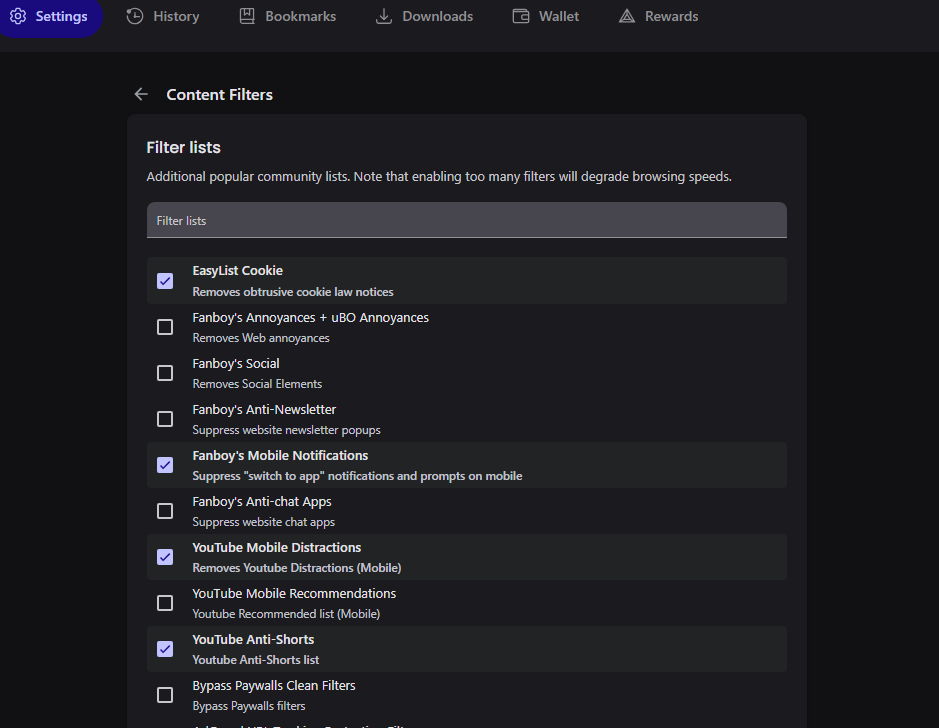Enable YouTube Mobile Recommendations checkbox
Screen dimensions: 939x728
point(165,603)
